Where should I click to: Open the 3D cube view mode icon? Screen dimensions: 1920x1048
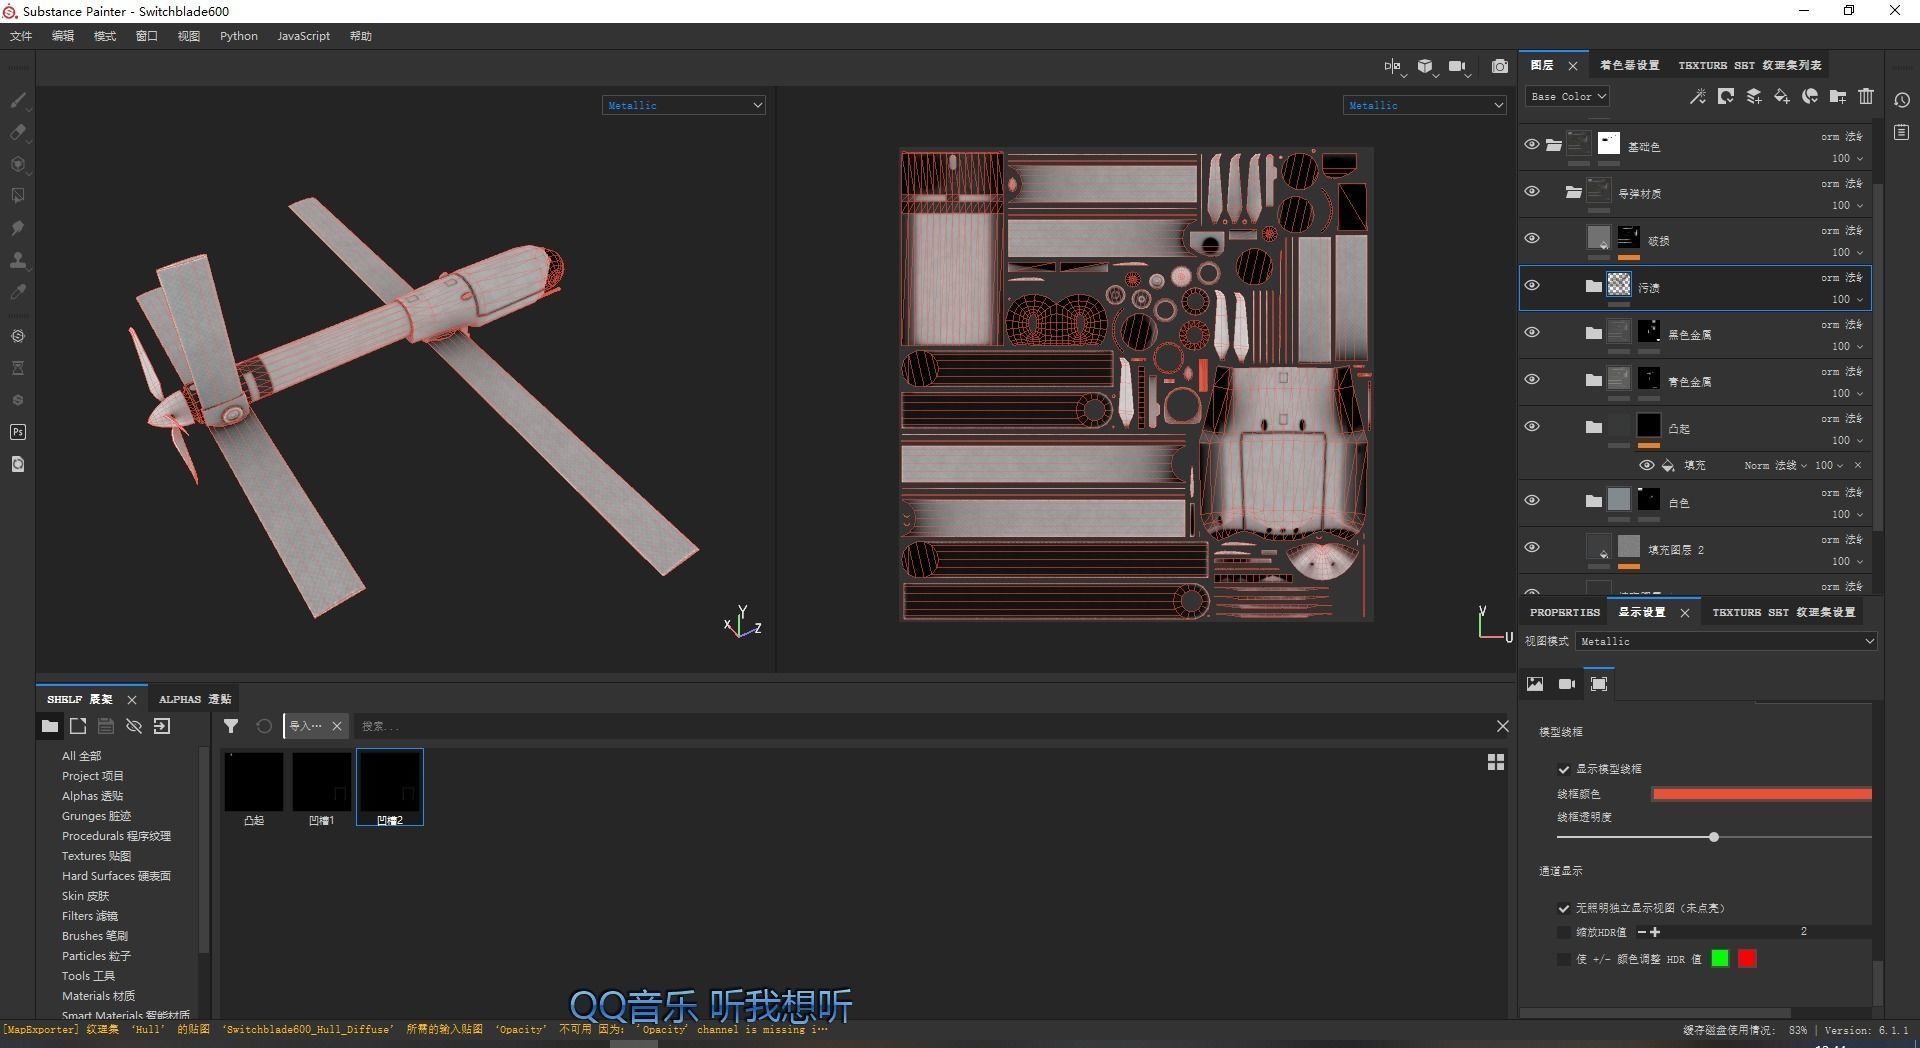click(1425, 66)
